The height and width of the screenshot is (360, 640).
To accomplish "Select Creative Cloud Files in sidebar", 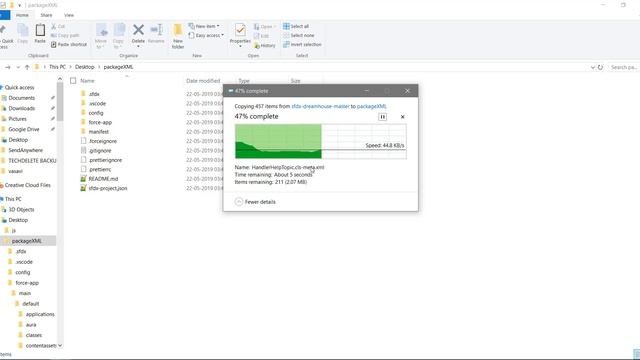I will [27, 185].
